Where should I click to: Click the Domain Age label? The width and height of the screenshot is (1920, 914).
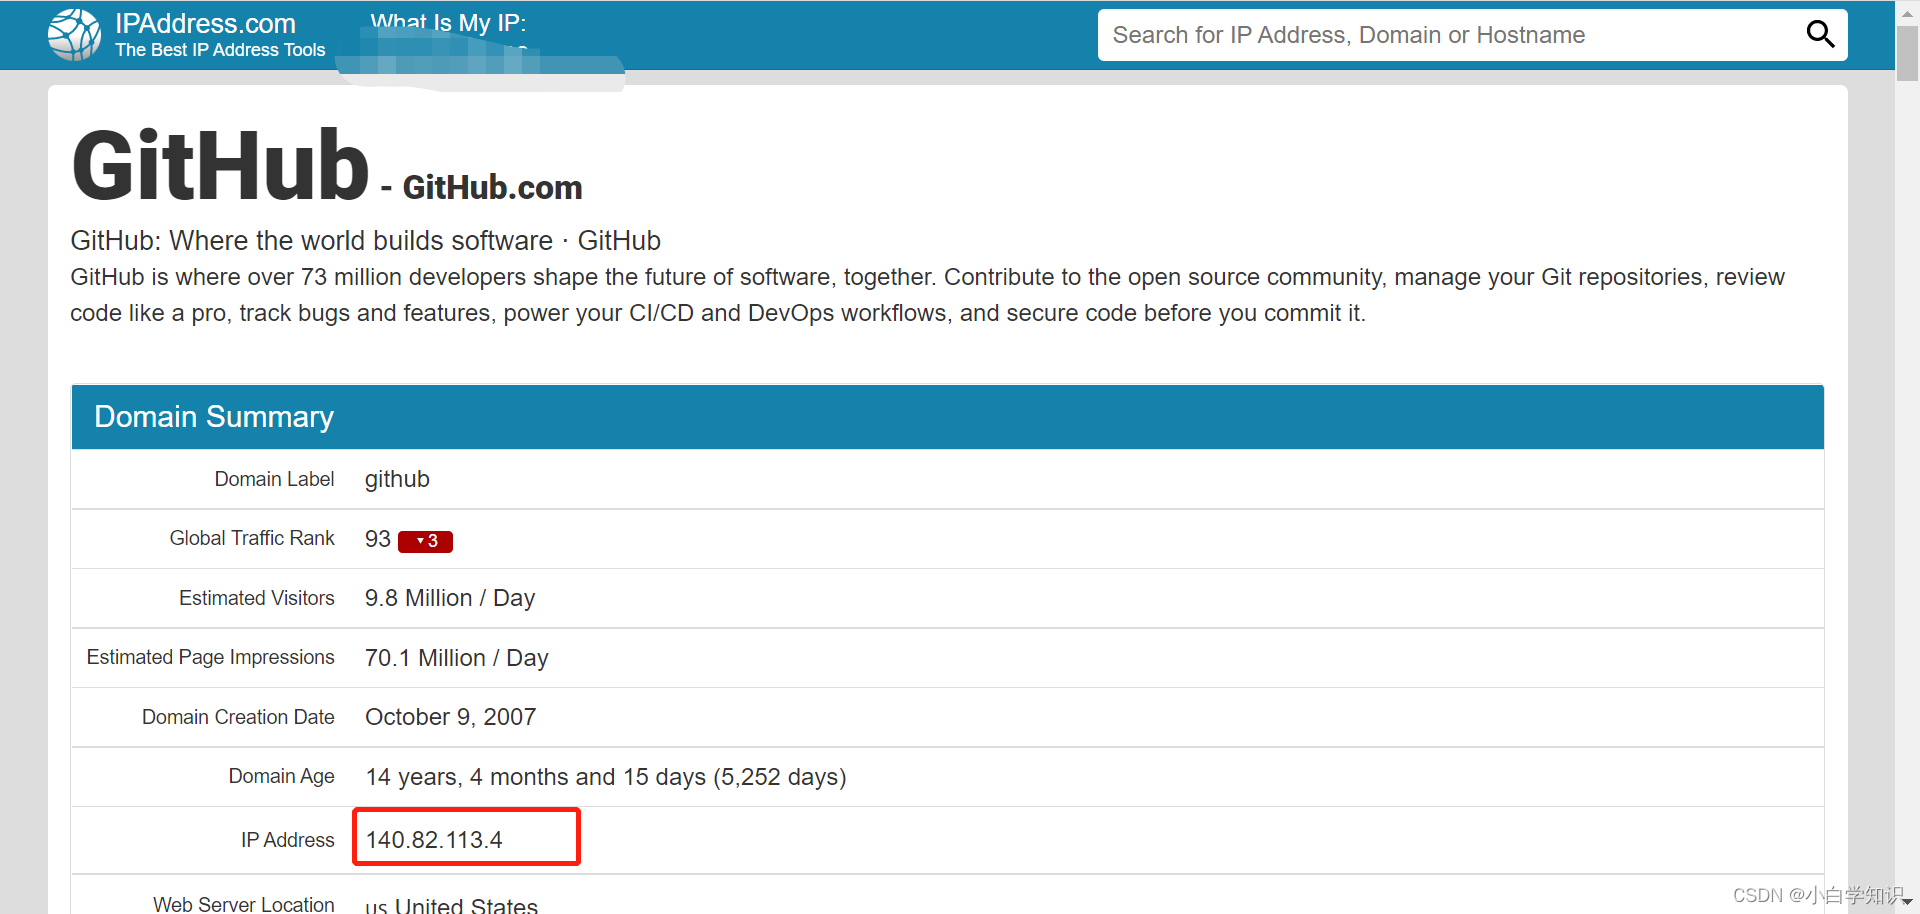[281, 776]
